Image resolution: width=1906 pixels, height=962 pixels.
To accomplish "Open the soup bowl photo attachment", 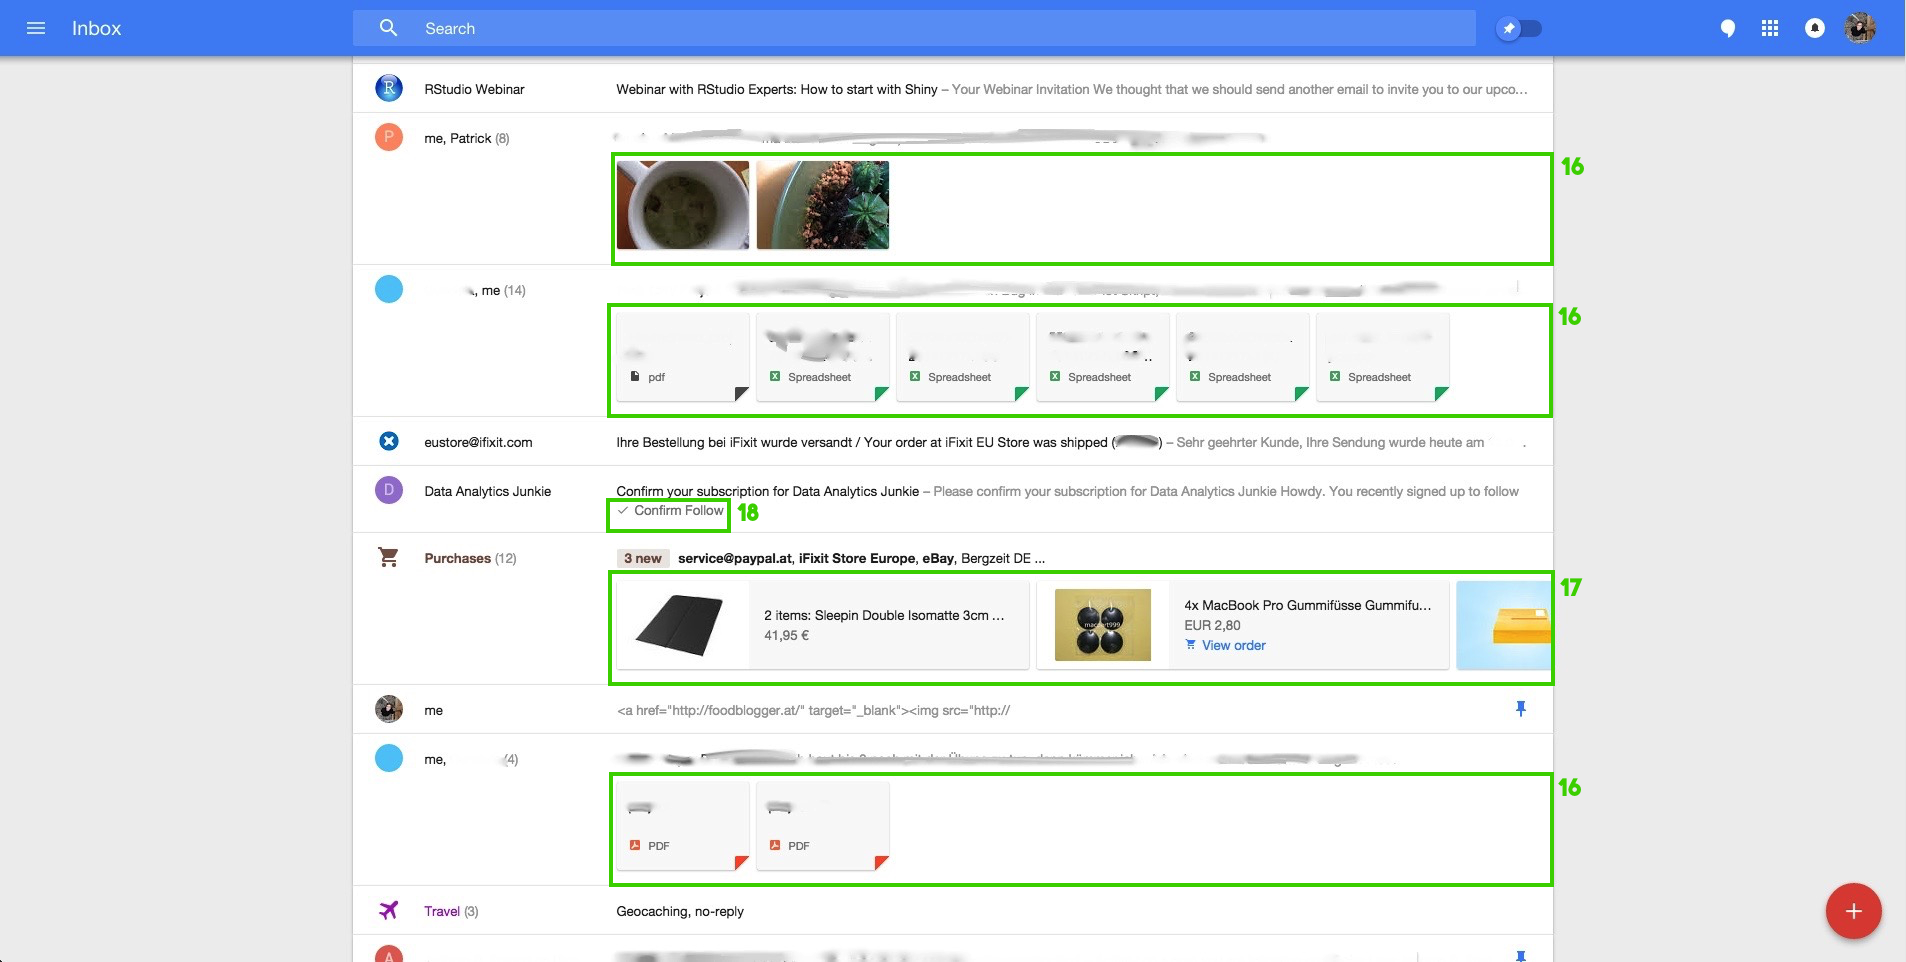I will pos(682,205).
